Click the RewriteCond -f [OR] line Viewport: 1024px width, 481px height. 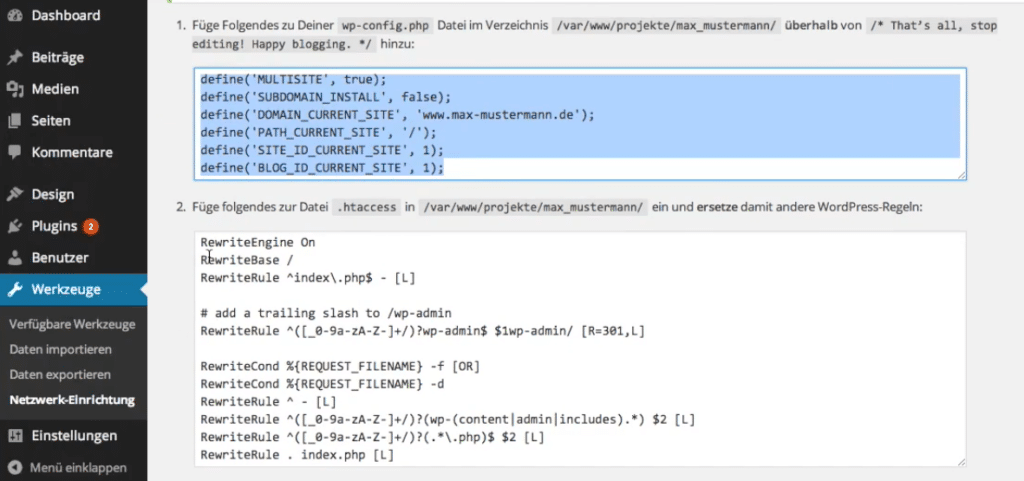point(340,367)
